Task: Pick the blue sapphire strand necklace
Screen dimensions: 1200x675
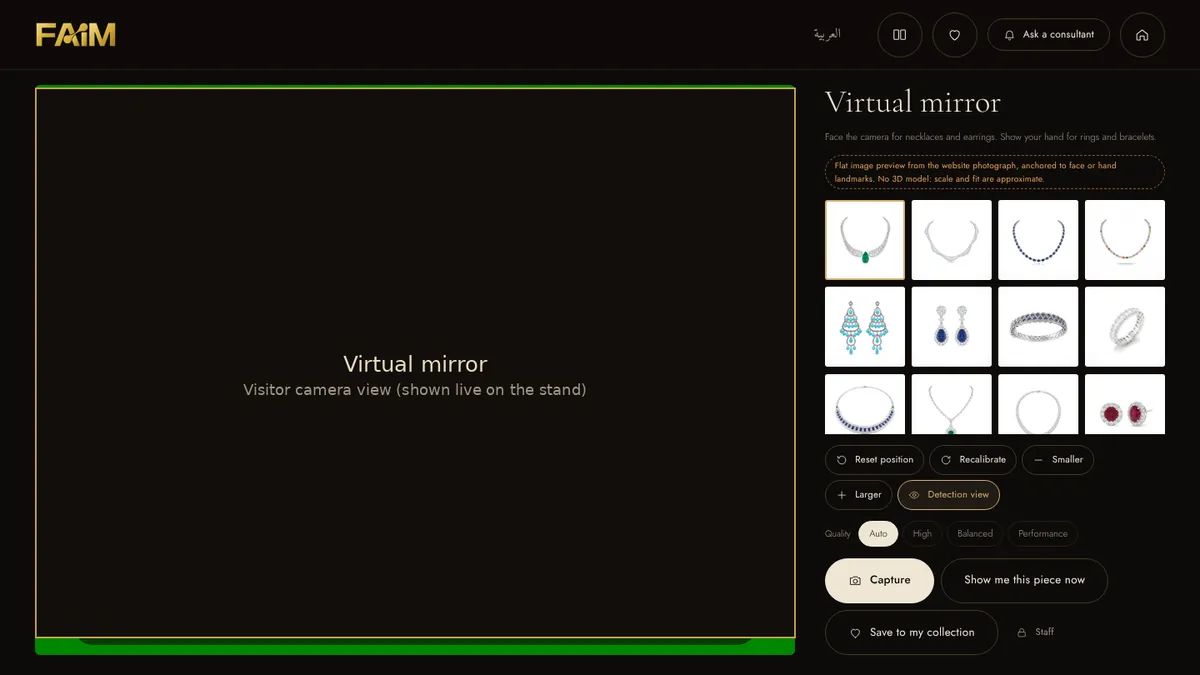Action: (x=1038, y=240)
